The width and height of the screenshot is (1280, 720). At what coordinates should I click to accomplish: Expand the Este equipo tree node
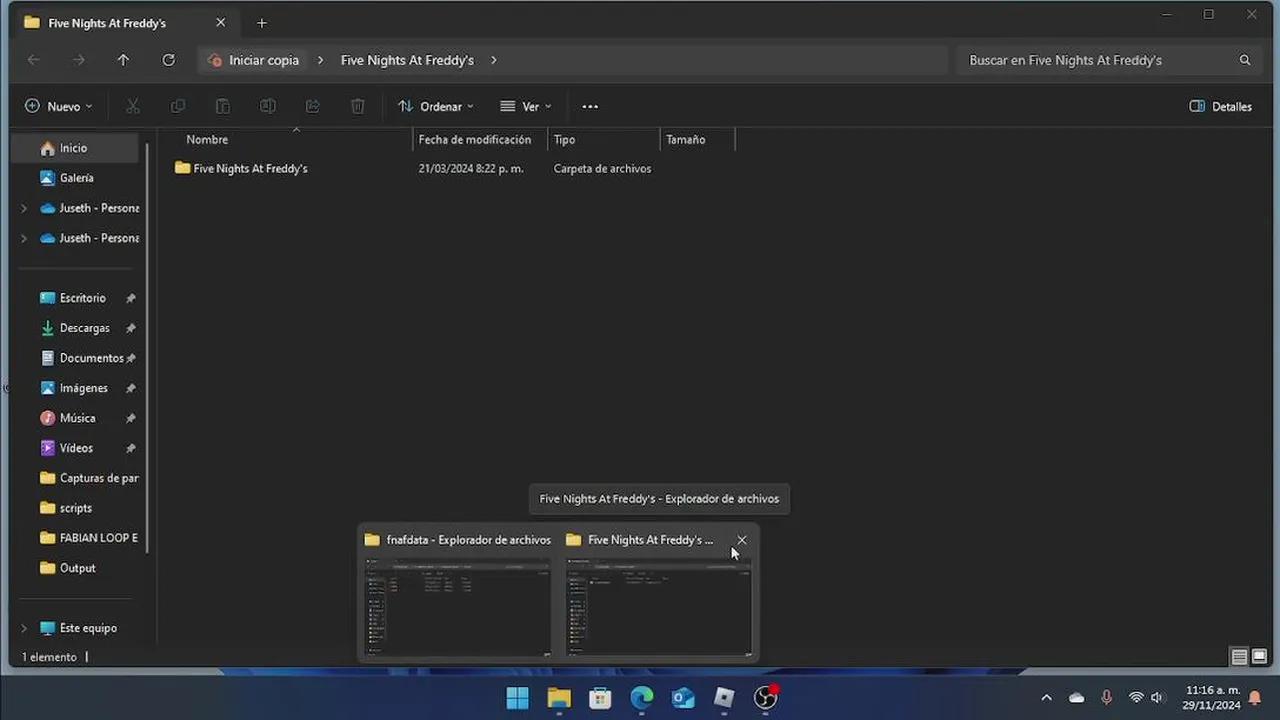tap(24, 628)
